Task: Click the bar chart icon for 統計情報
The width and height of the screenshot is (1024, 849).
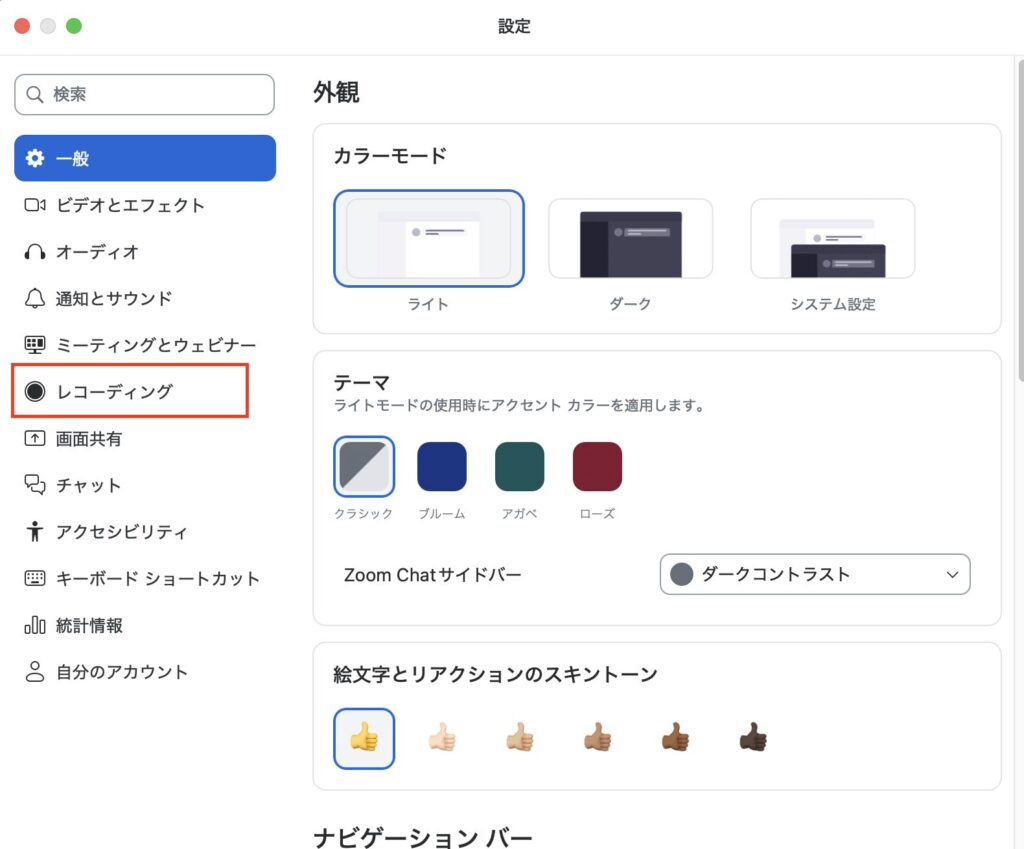Action: [x=35, y=625]
